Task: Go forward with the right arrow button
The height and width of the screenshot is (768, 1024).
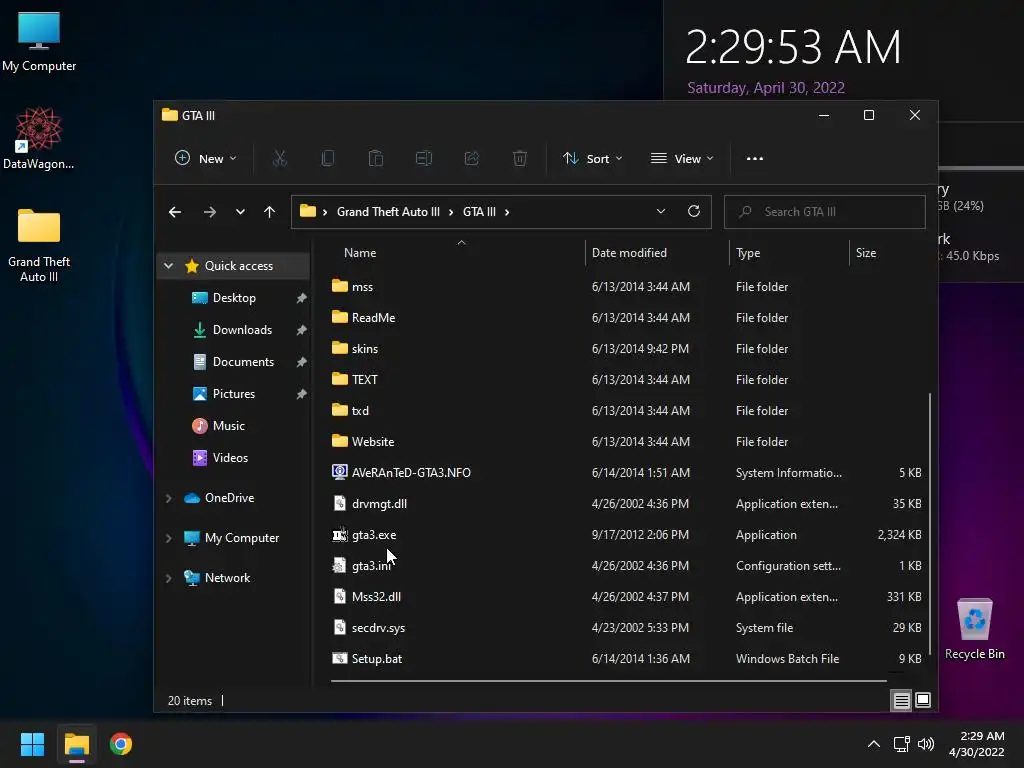Action: (210, 212)
